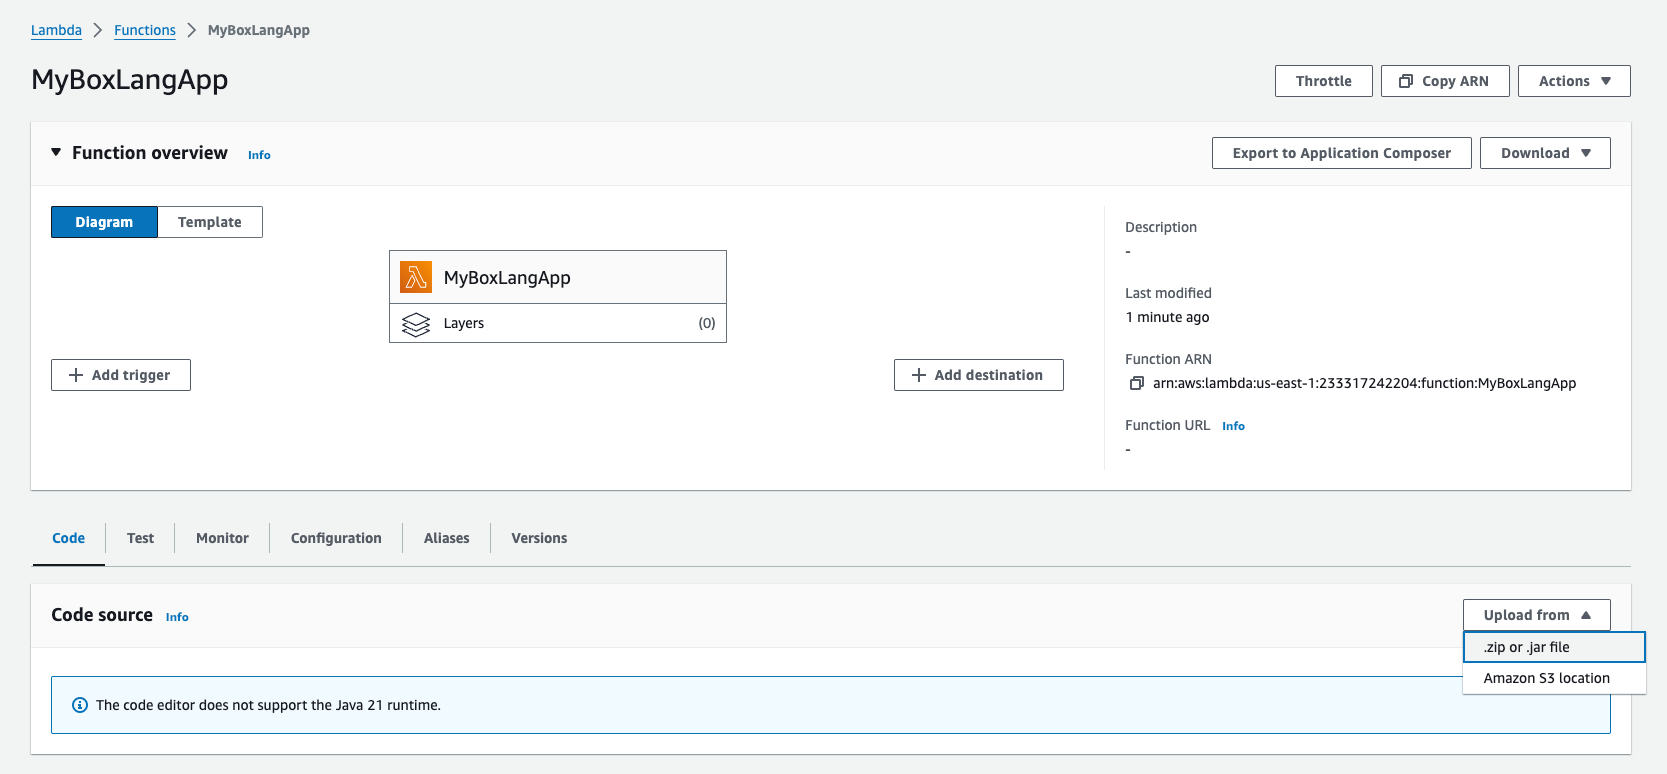Click the Throttle button
Image resolution: width=1667 pixels, height=774 pixels.
tap(1323, 81)
